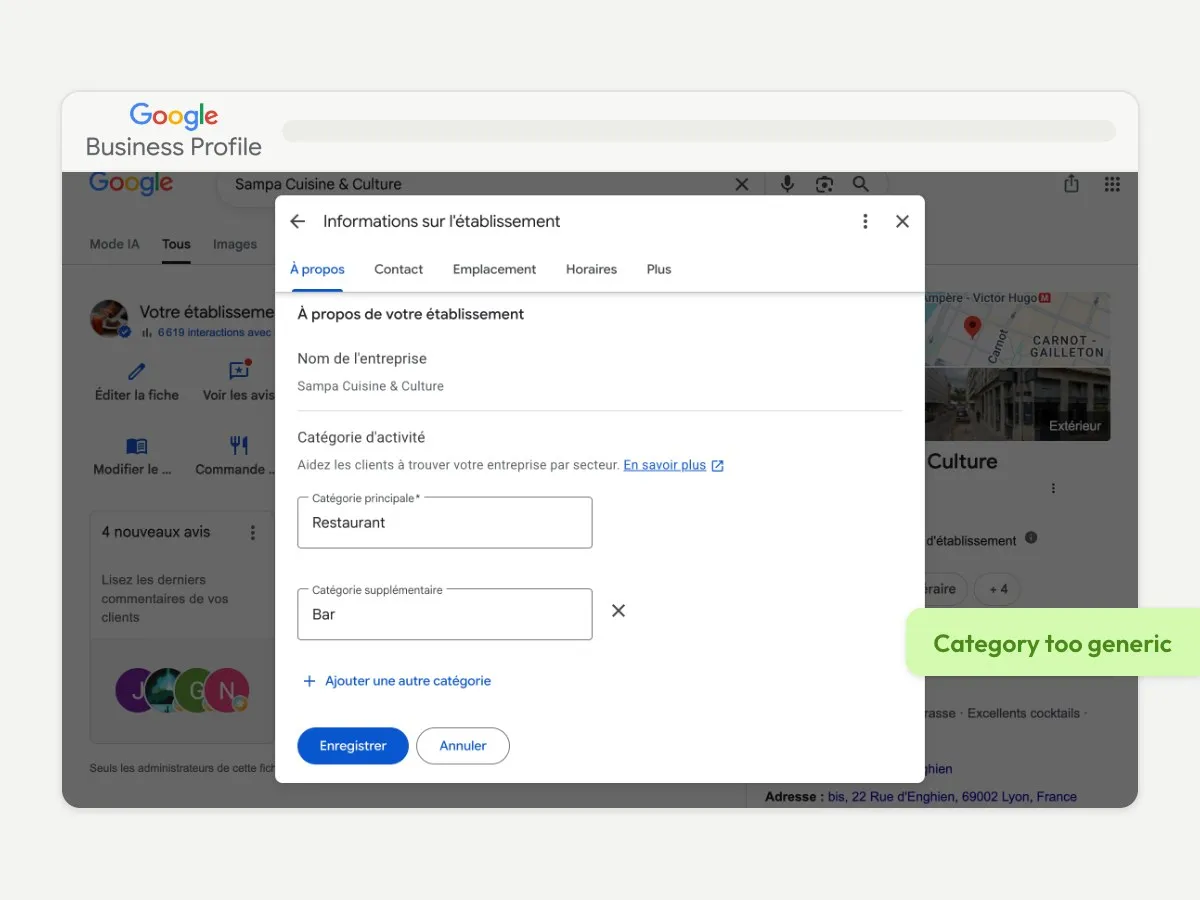Click the plus icon to add category
The image size is (1200, 900).
click(x=309, y=681)
